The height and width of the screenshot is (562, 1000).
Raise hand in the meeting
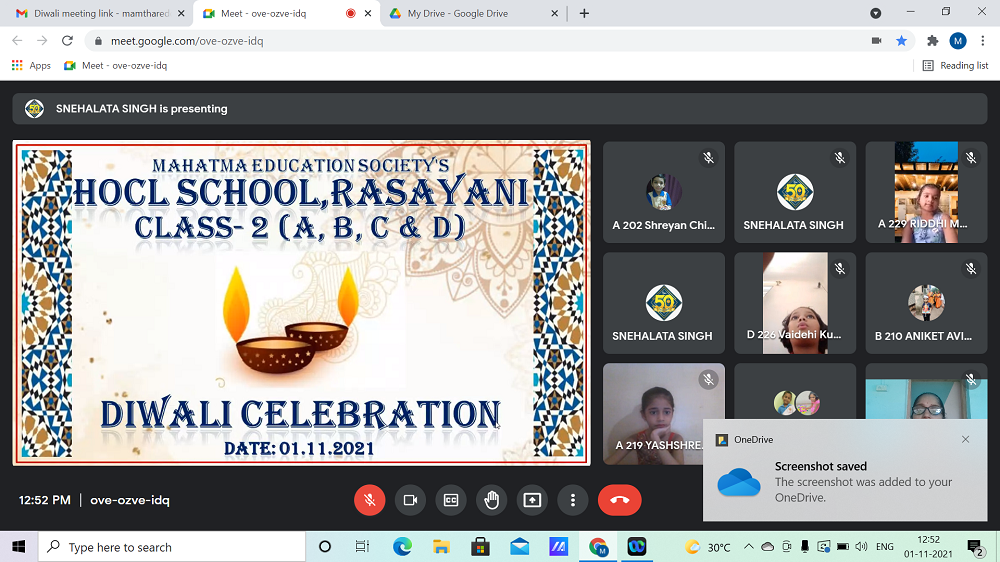[x=491, y=500]
